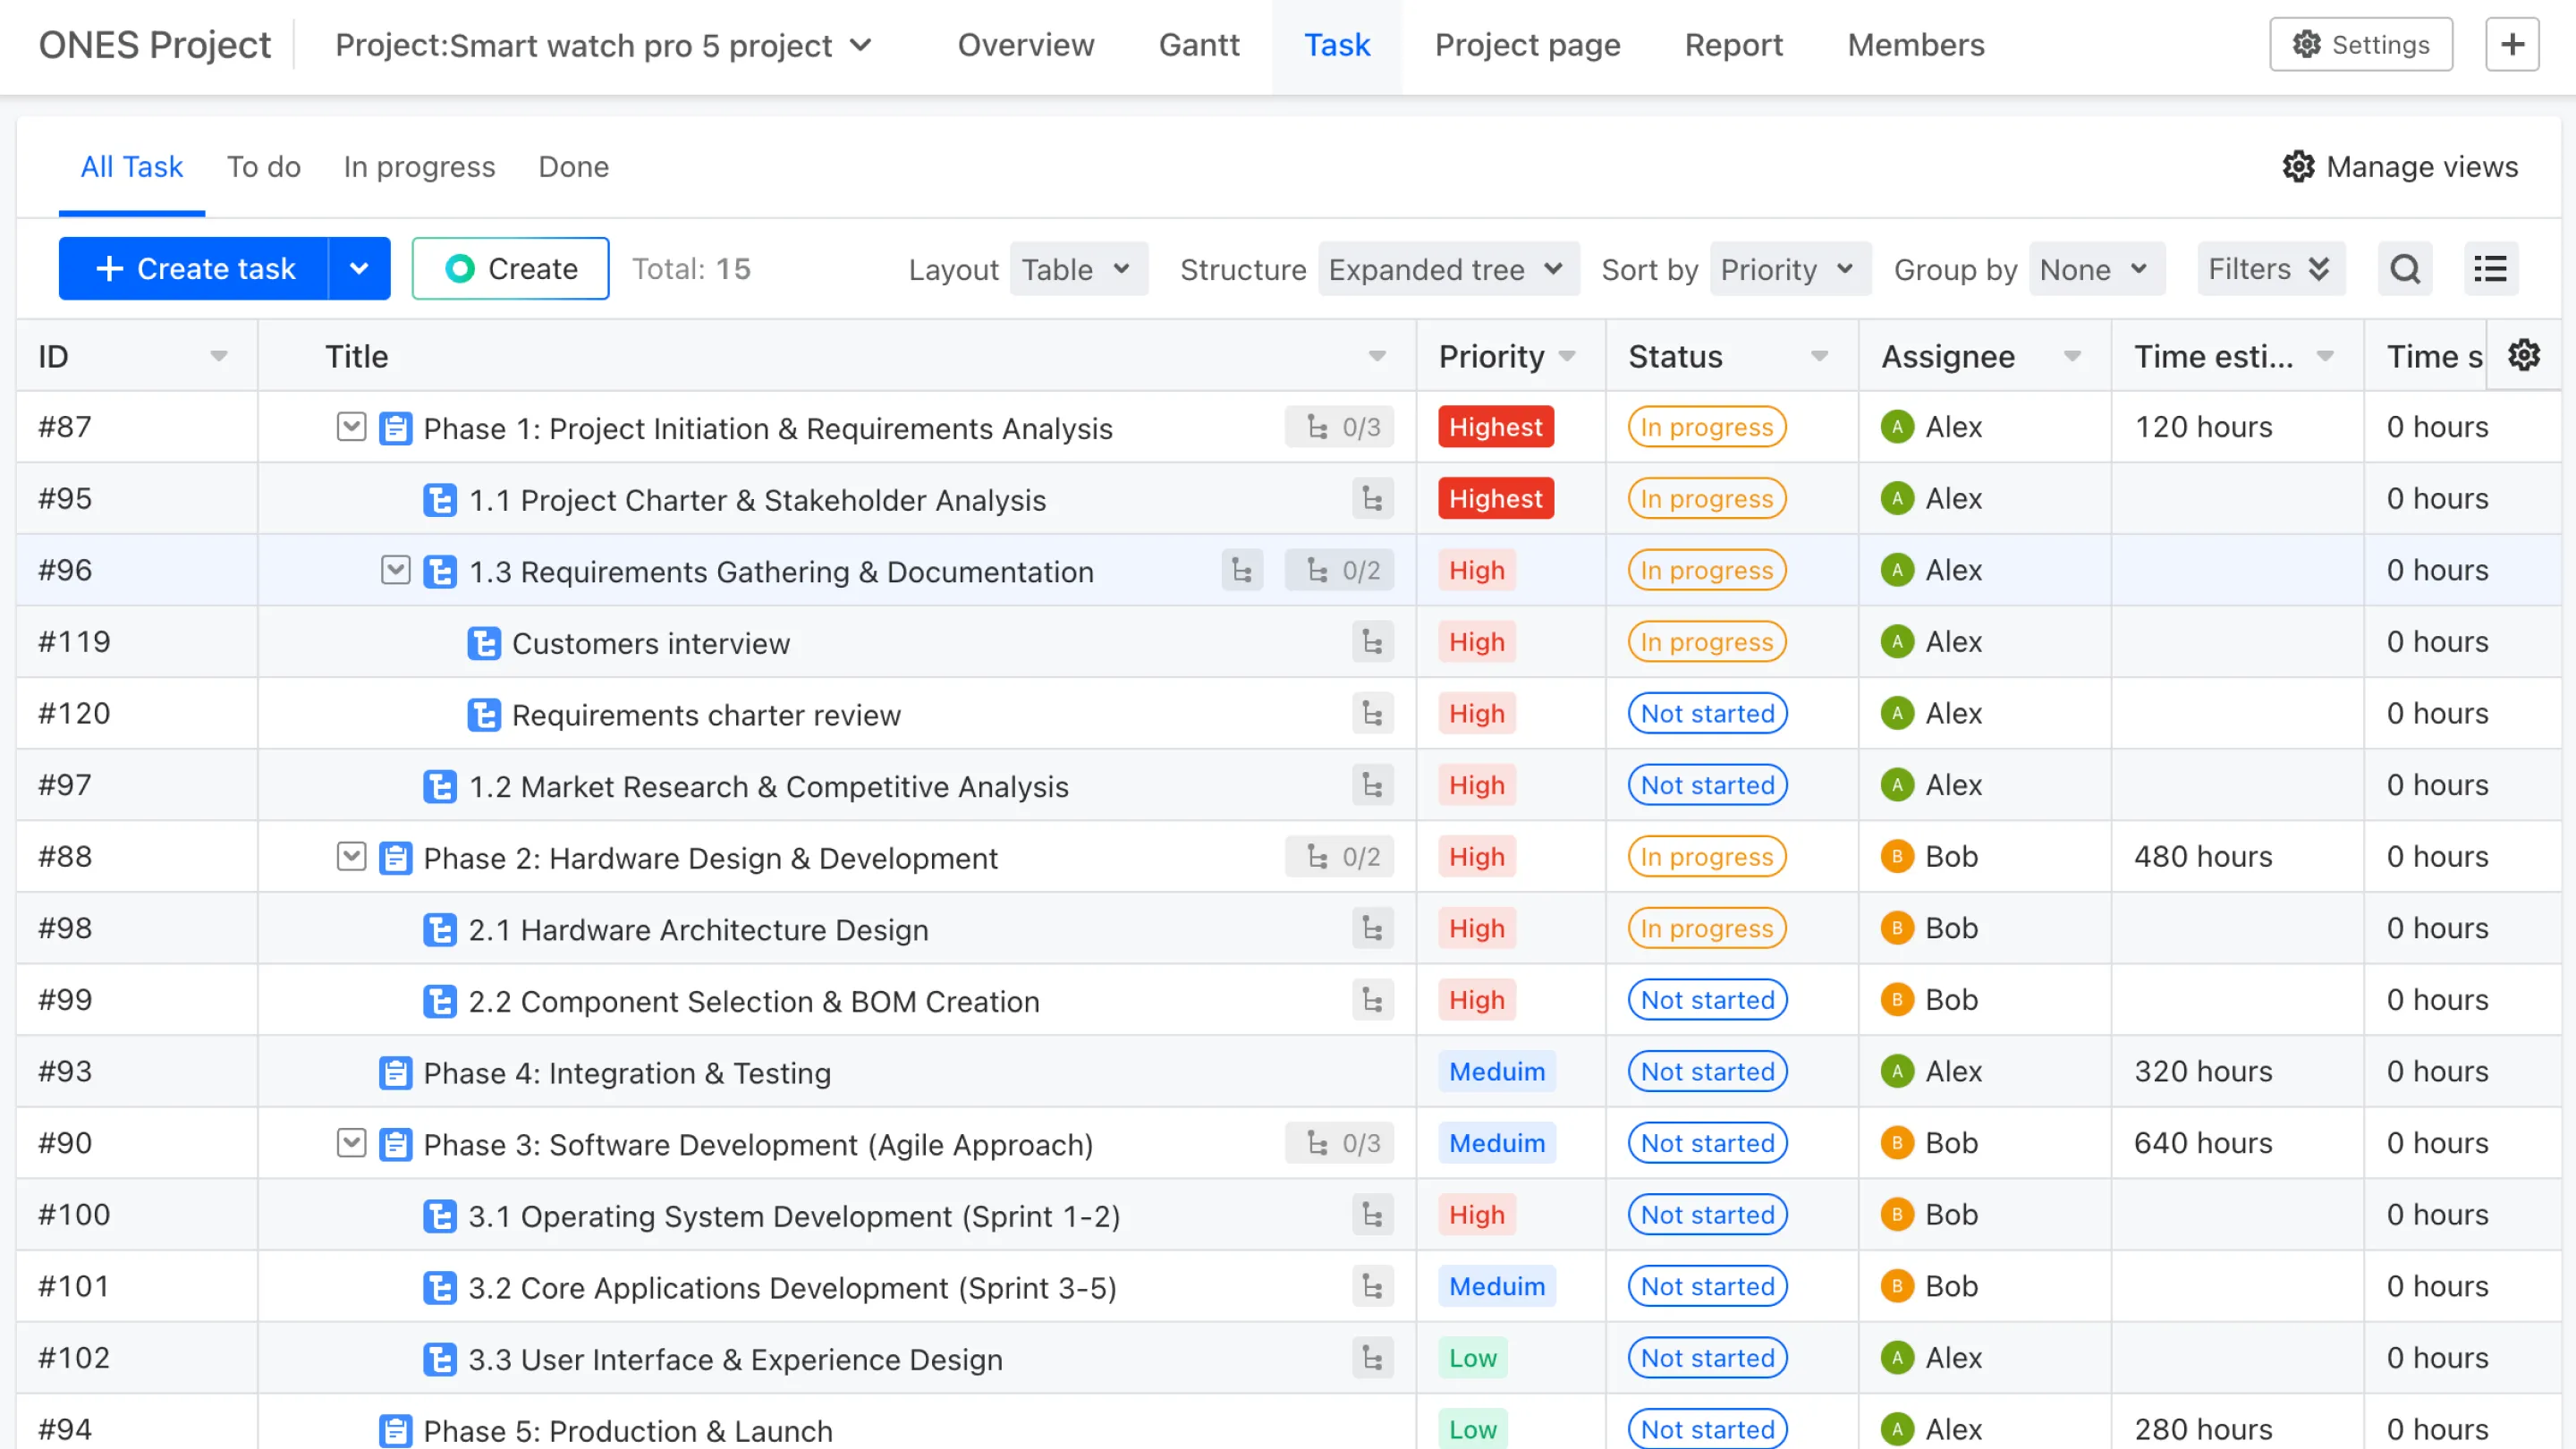Screen dimensions: 2576x1449
Task: Open the list view options icon
Action: coord(2490,269)
